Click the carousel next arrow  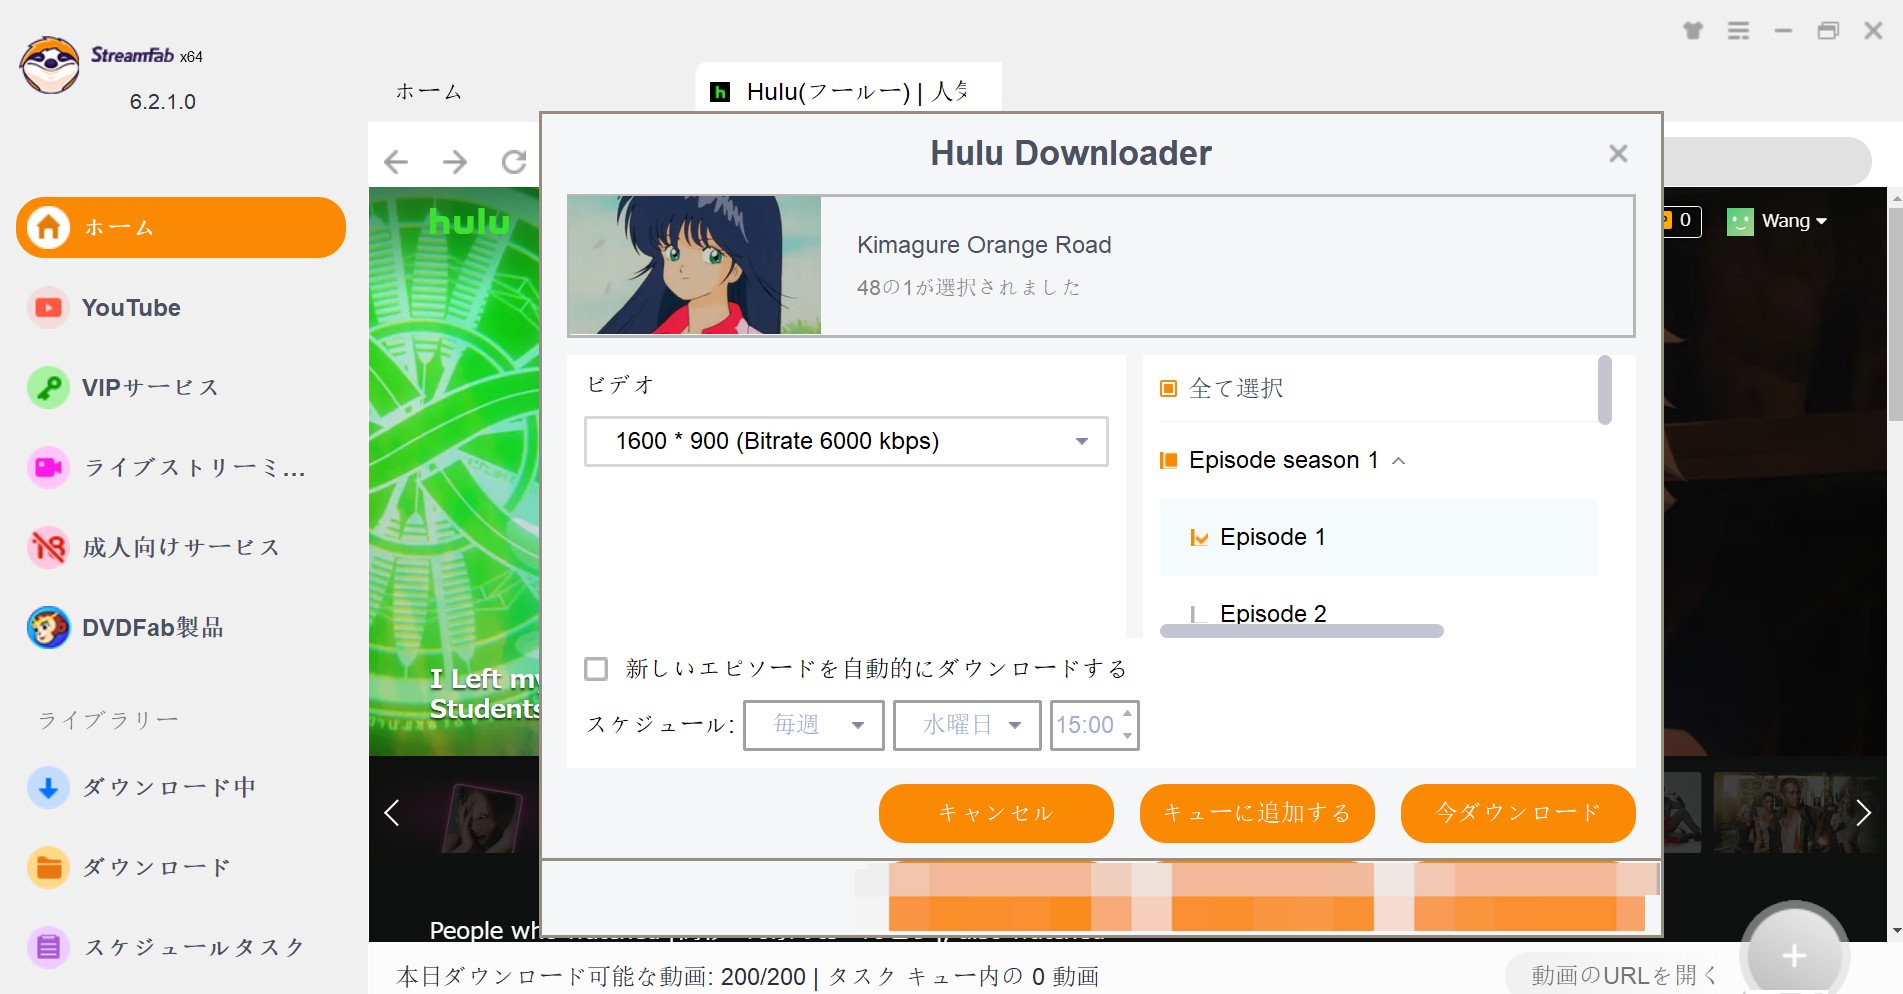coord(1863,812)
